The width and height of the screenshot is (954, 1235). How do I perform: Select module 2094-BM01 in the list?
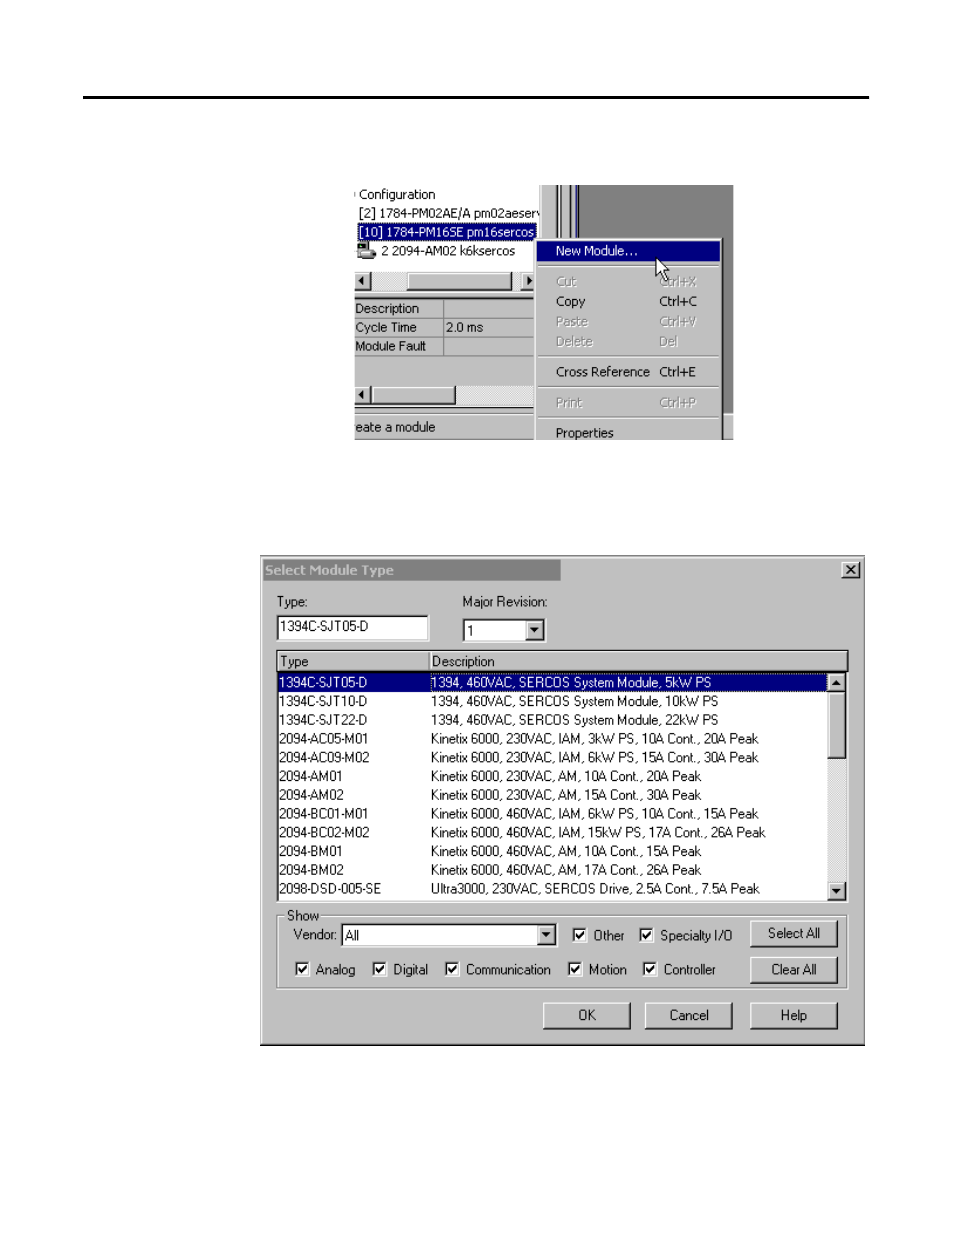(552, 852)
